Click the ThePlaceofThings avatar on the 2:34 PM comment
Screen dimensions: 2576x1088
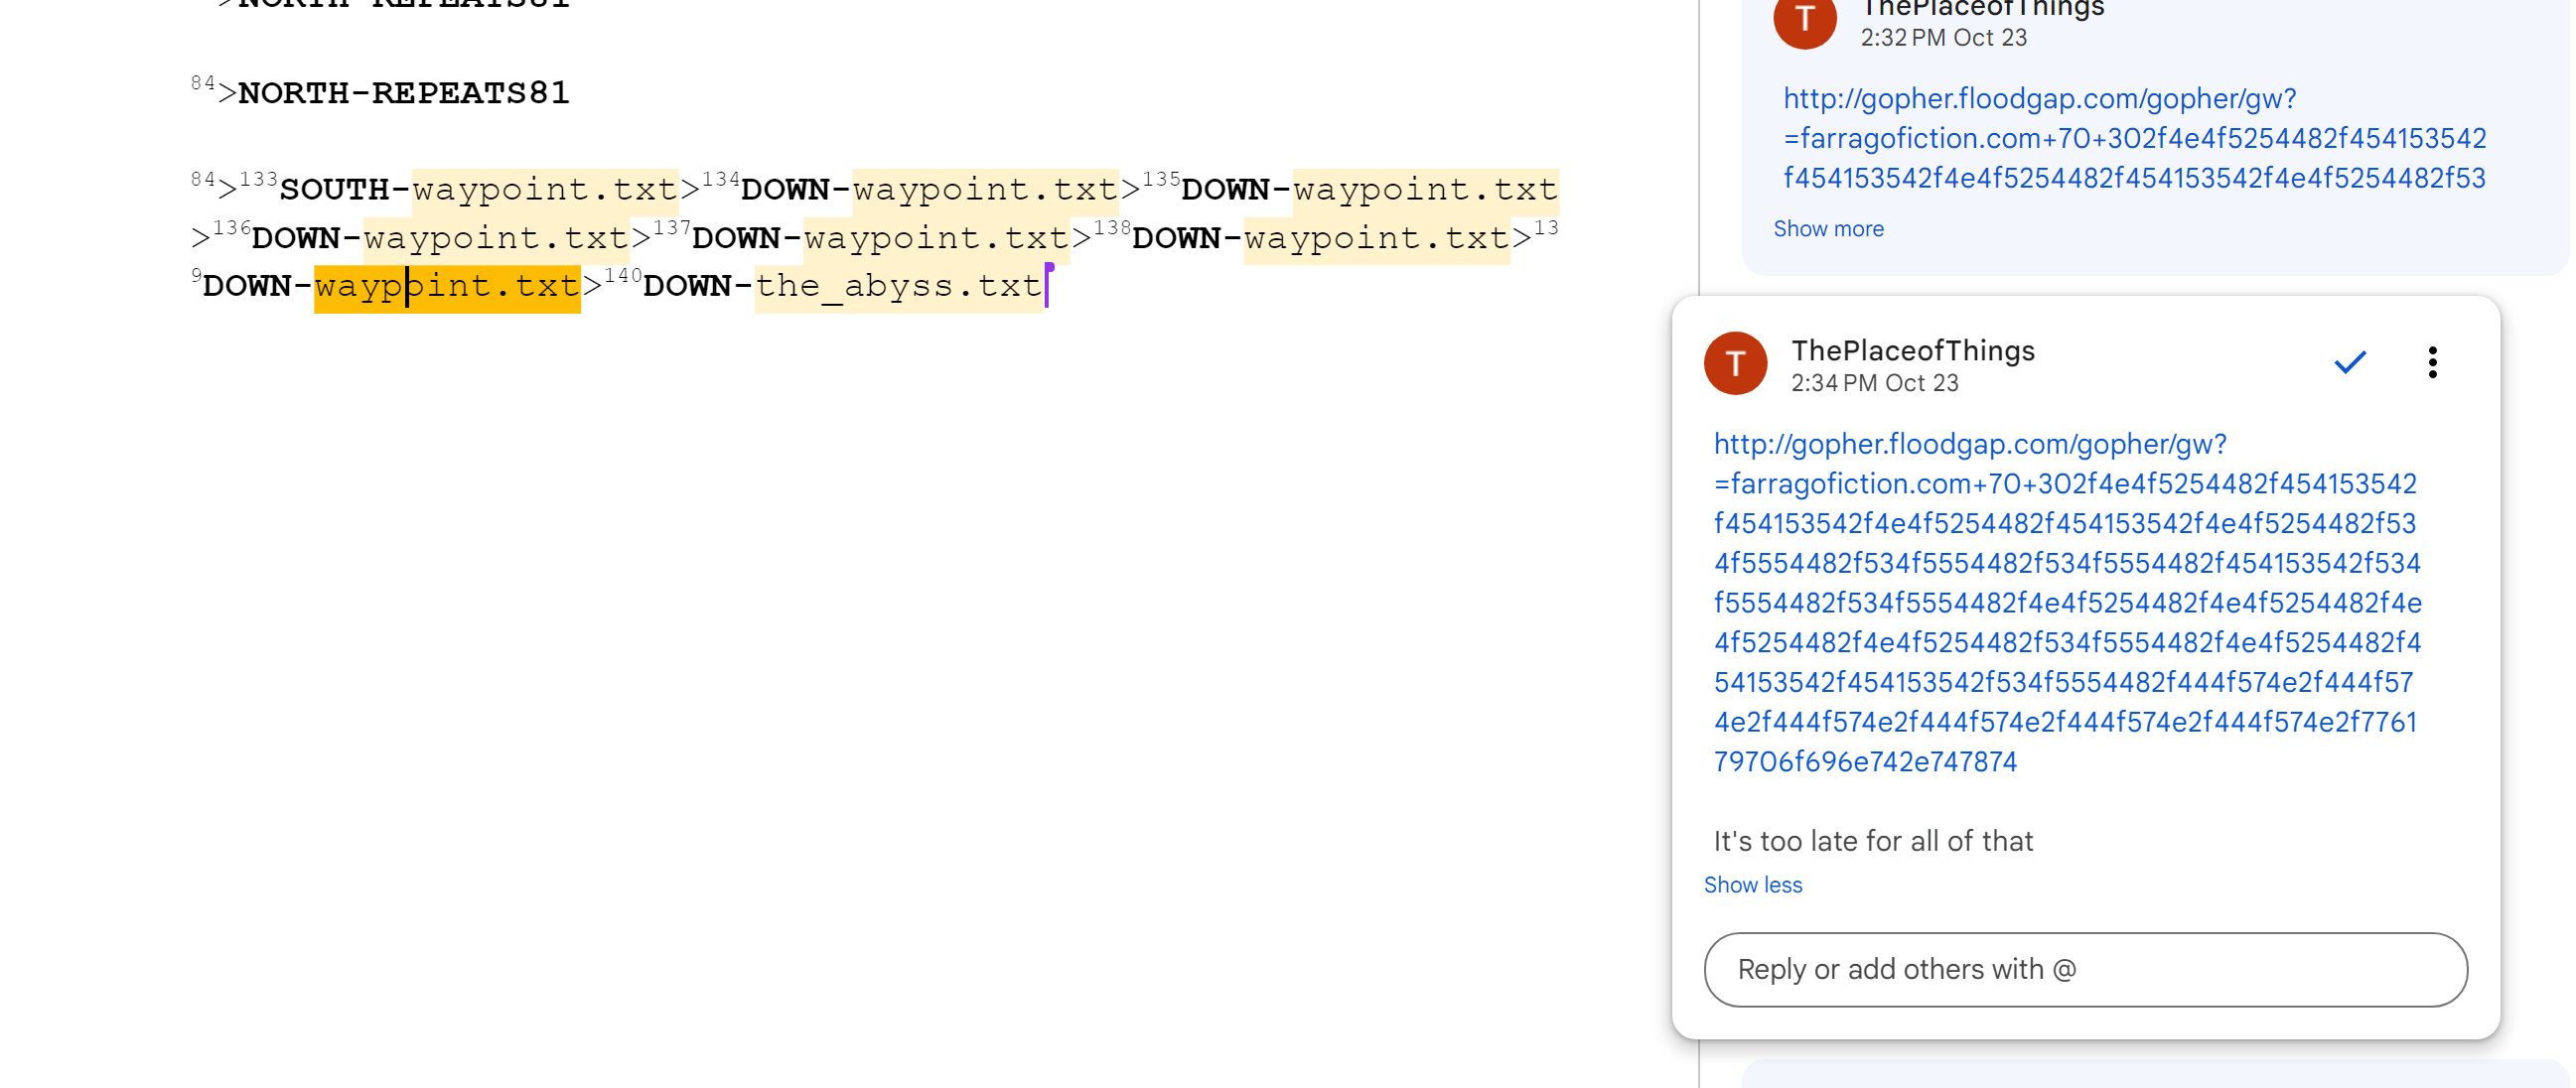[x=1735, y=364]
